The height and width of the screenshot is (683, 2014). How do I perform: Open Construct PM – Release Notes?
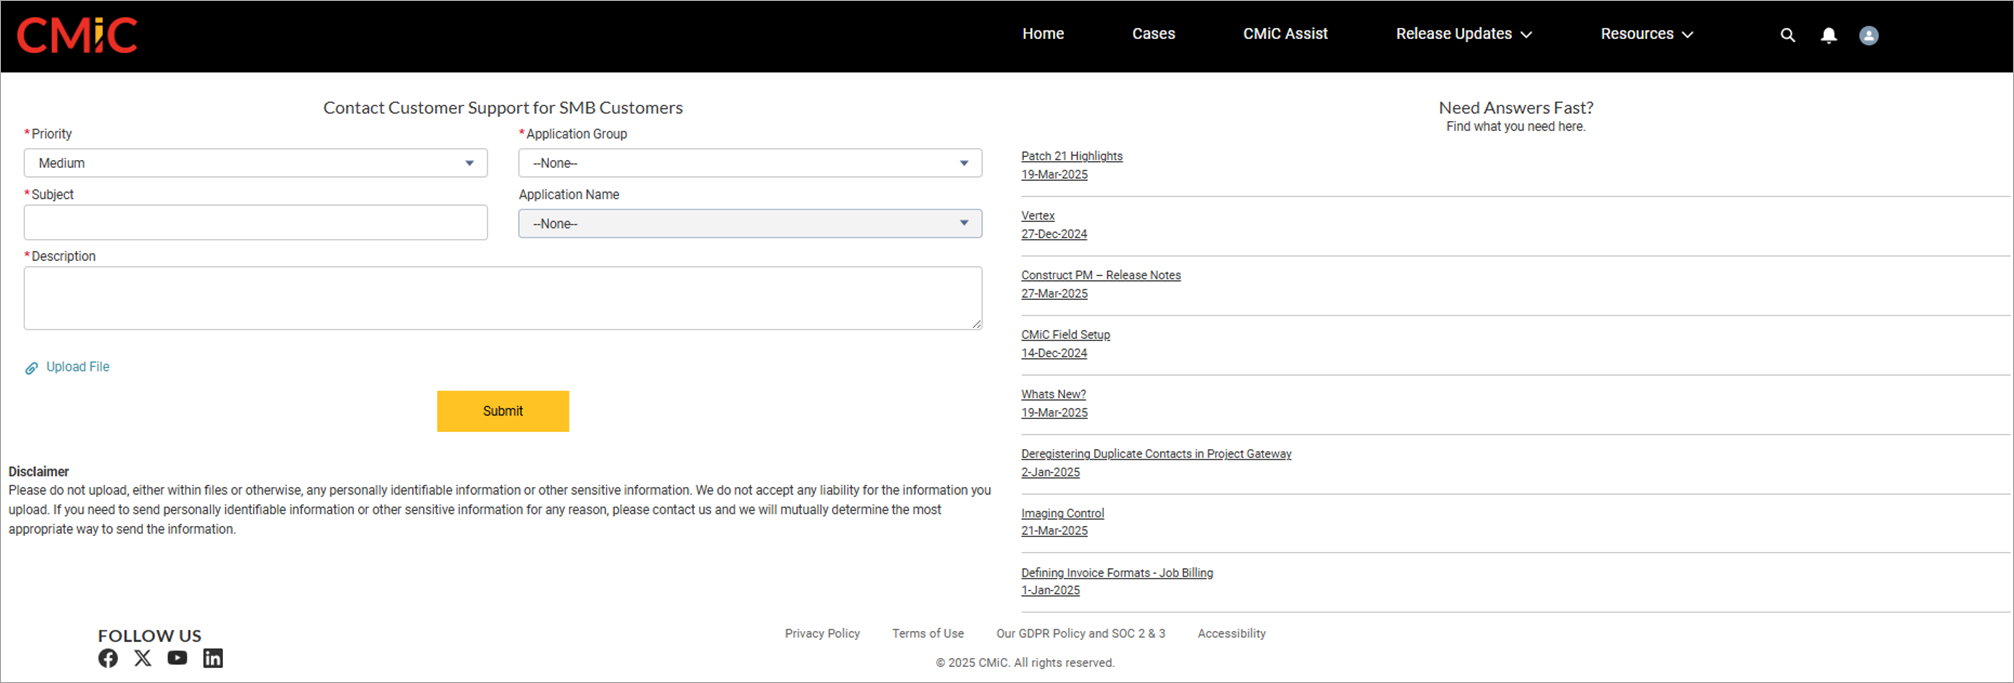point(1101,275)
